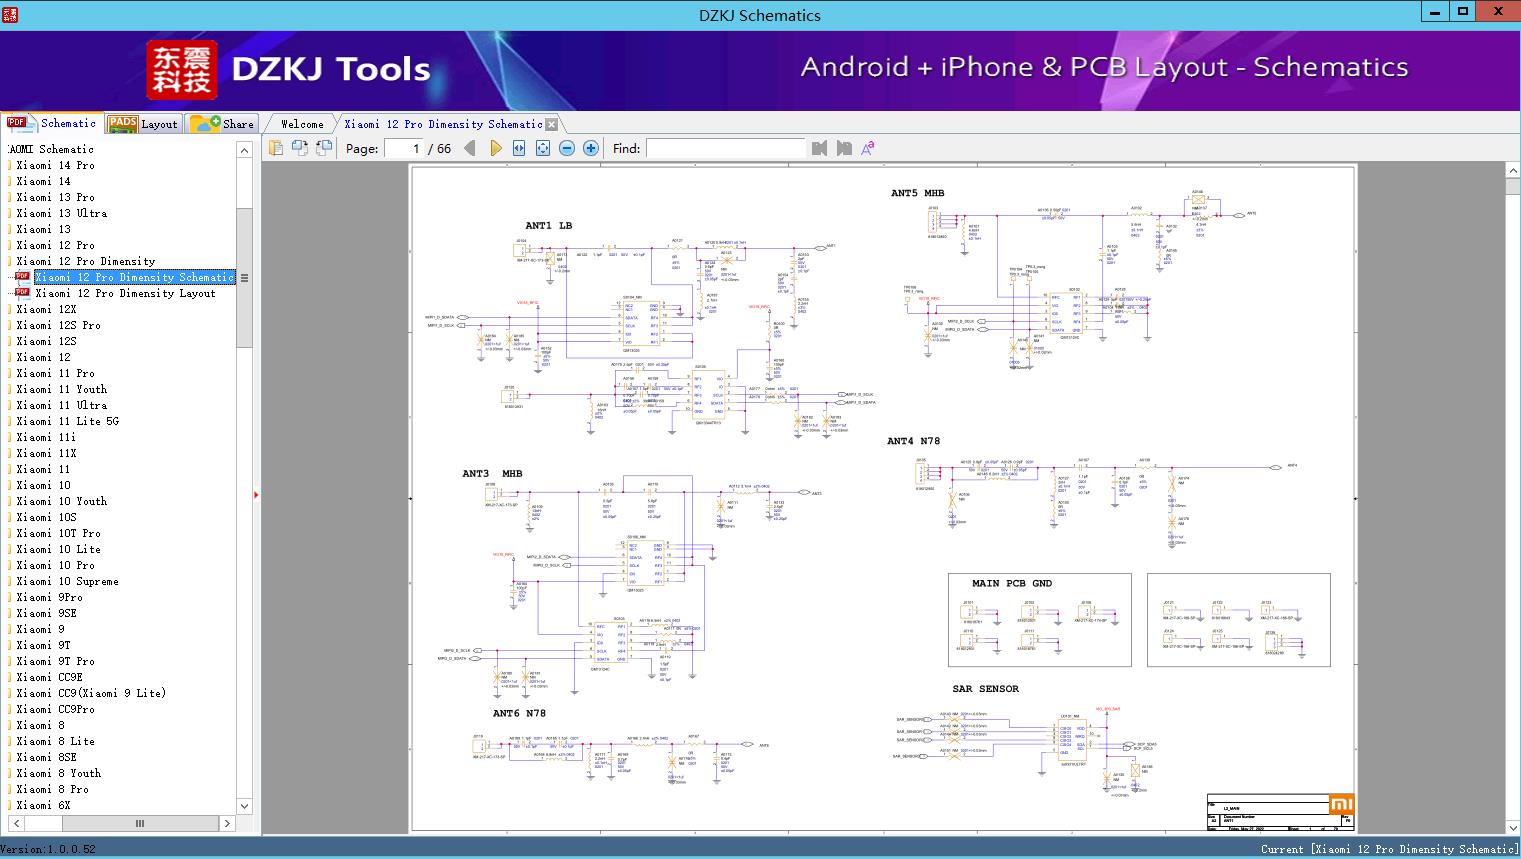This screenshot has width=1521, height=859.
Task: Click the fit-to-width icon
Action: point(519,148)
